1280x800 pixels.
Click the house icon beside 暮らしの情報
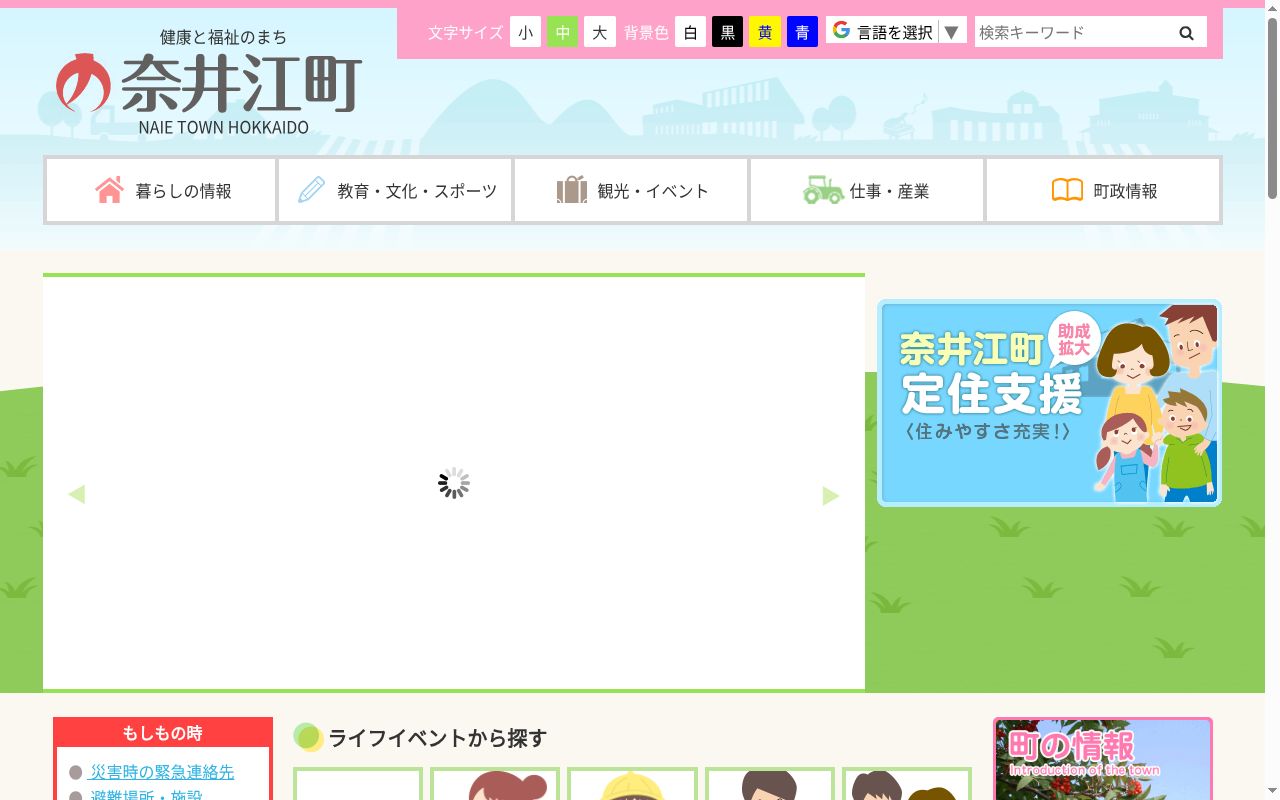110,190
